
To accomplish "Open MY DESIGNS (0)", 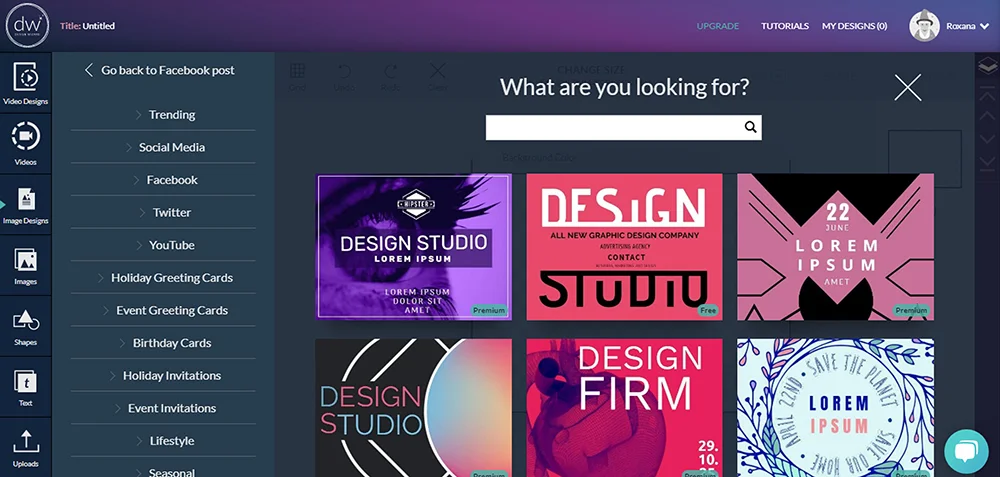I will tap(854, 26).
